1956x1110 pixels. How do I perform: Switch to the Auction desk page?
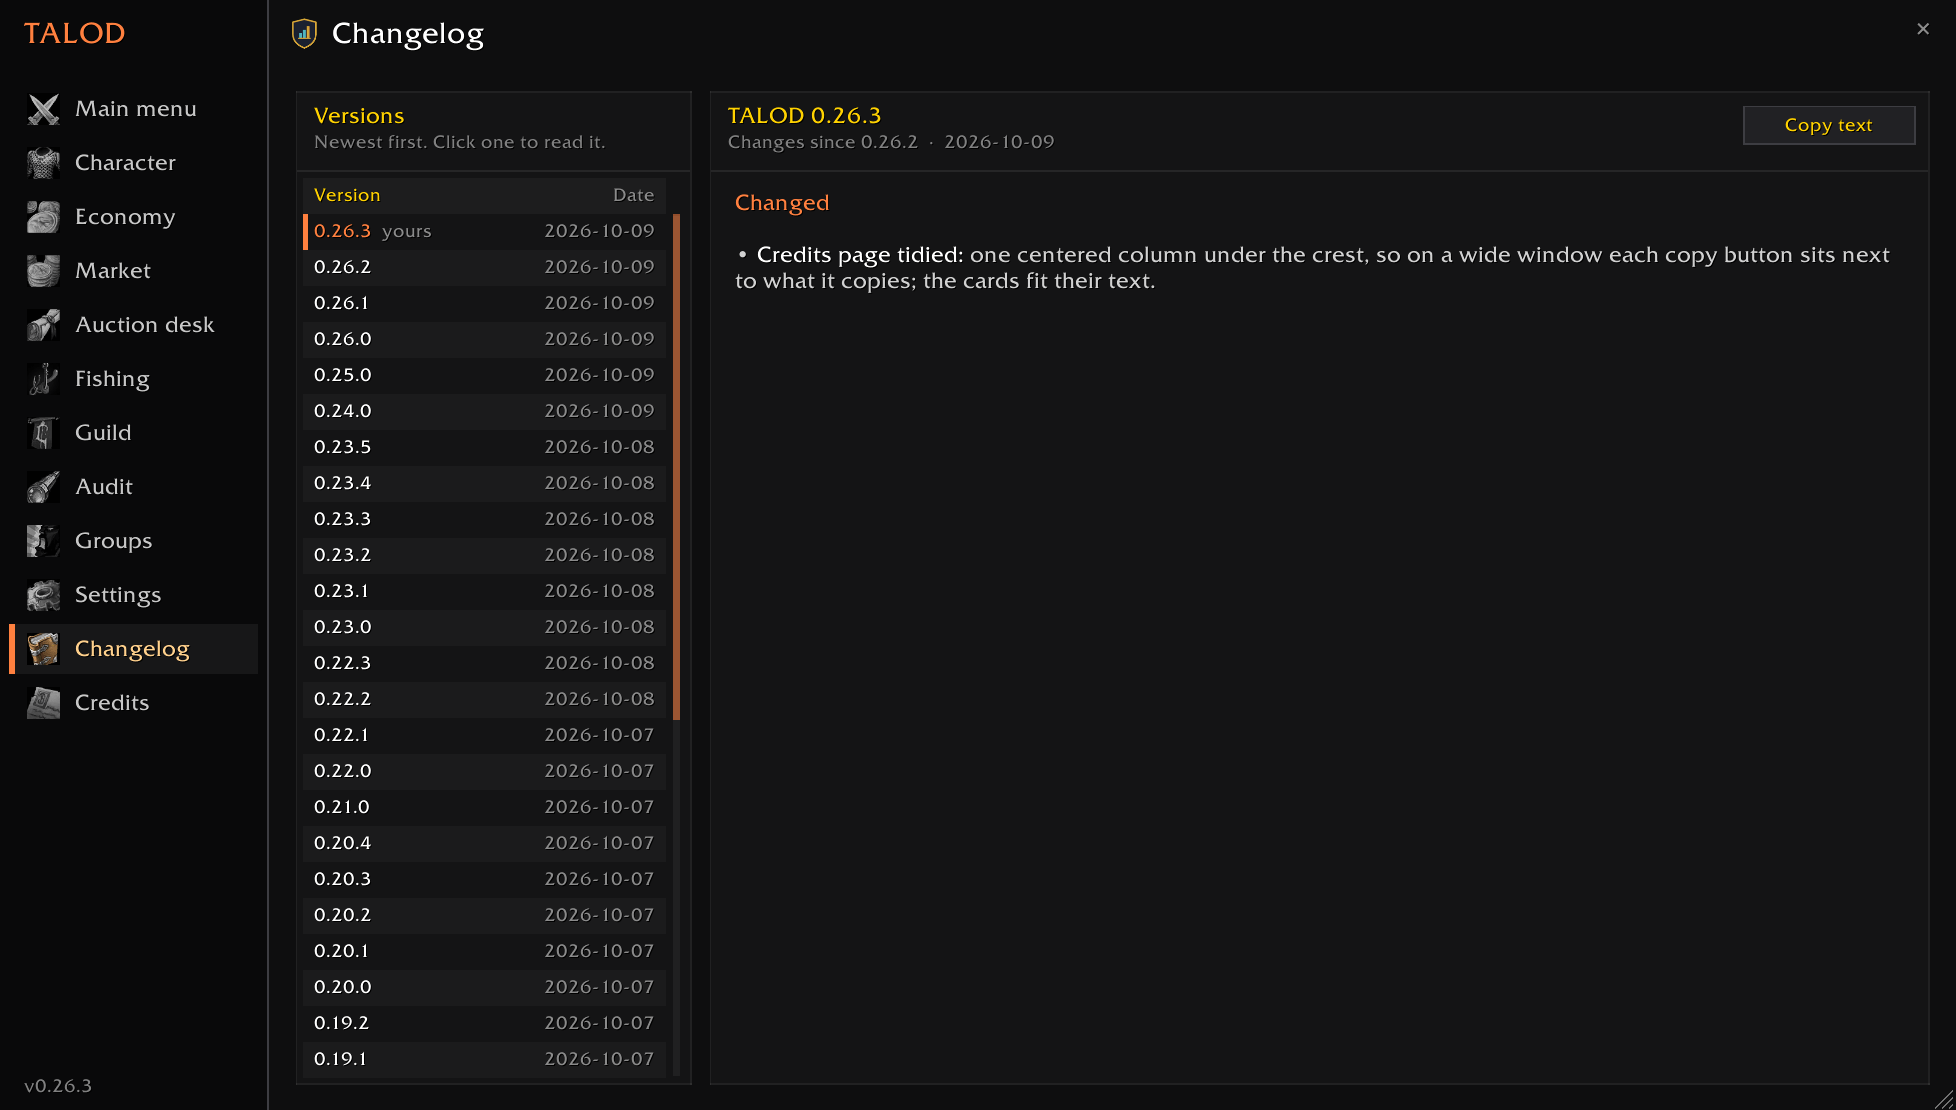coord(134,325)
